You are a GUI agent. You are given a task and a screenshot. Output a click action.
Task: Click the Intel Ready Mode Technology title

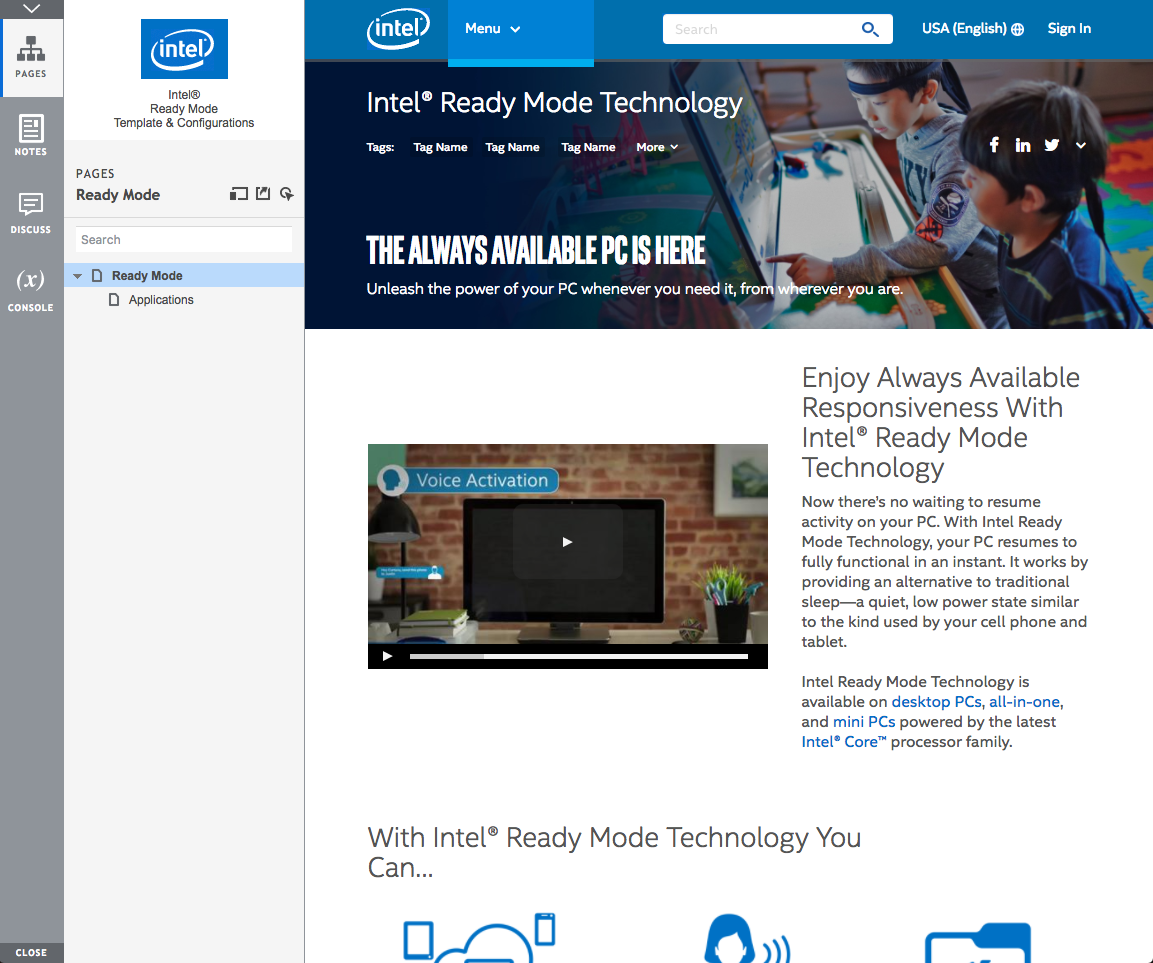click(554, 103)
